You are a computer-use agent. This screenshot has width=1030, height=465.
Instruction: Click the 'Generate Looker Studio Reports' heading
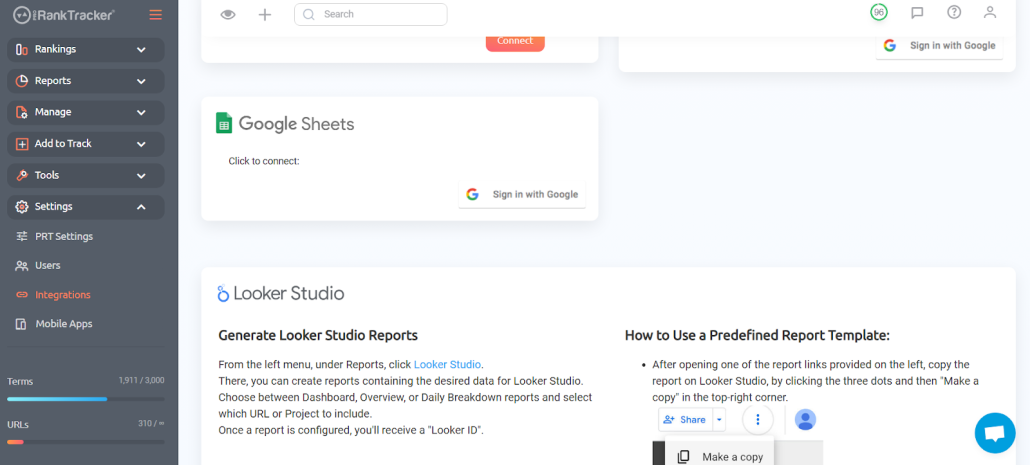(318, 336)
